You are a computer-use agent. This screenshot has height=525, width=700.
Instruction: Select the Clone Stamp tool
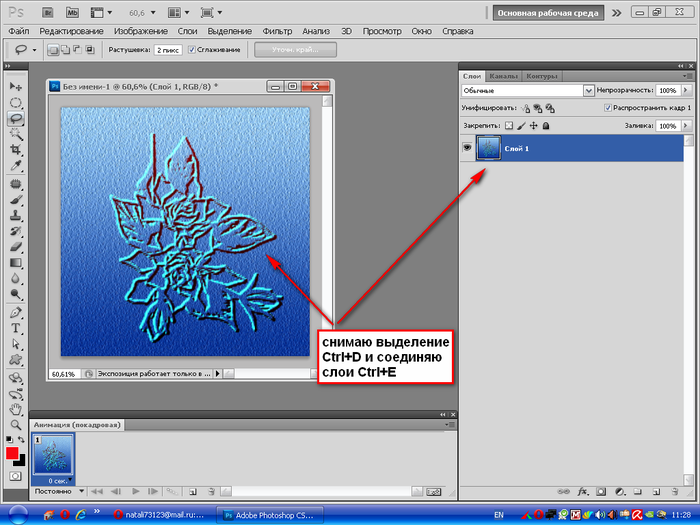16,215
